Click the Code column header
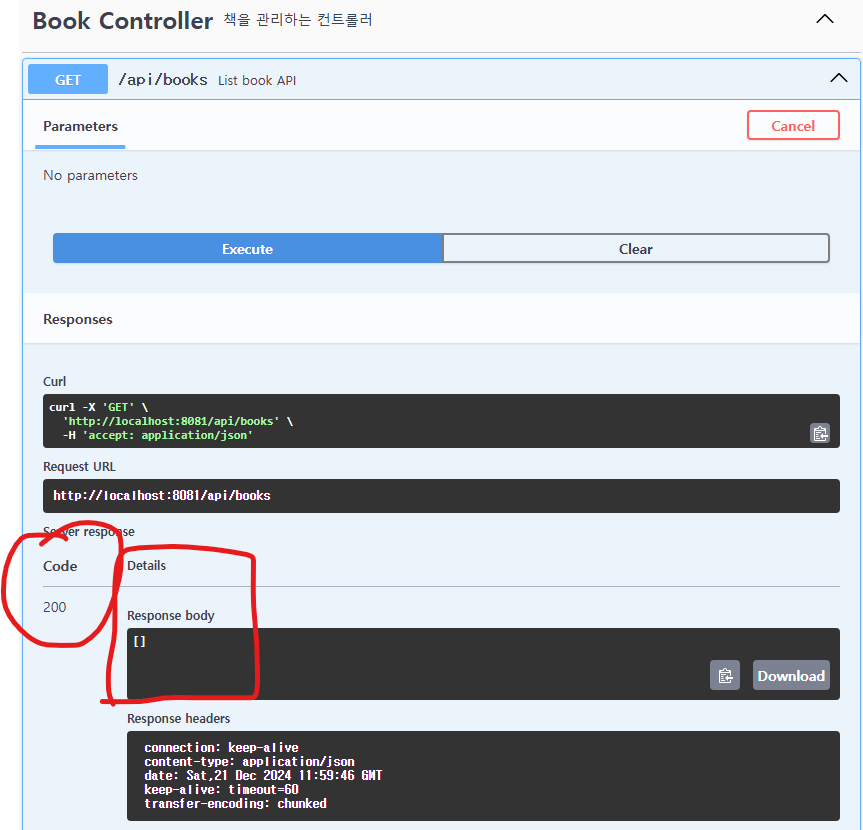 tap(60, 566)
